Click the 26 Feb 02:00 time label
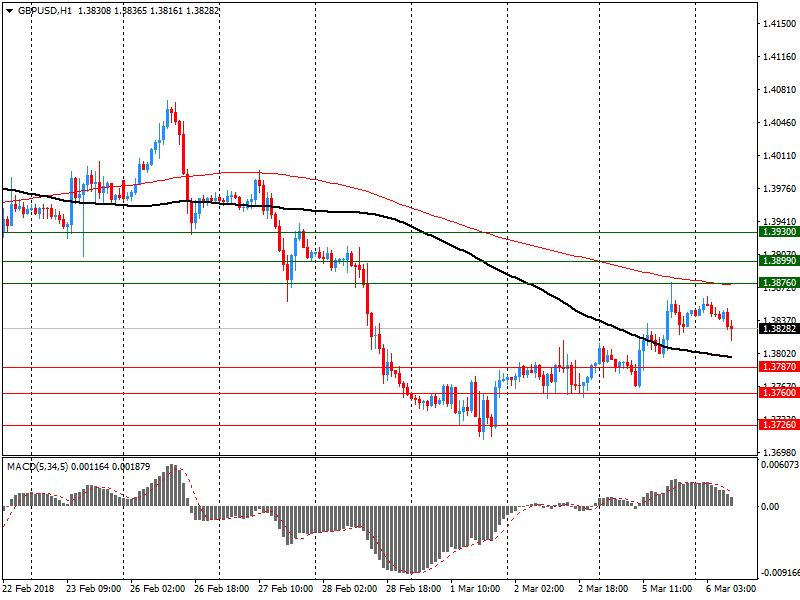Screen dimensions: 800x600 click(158, 589)
